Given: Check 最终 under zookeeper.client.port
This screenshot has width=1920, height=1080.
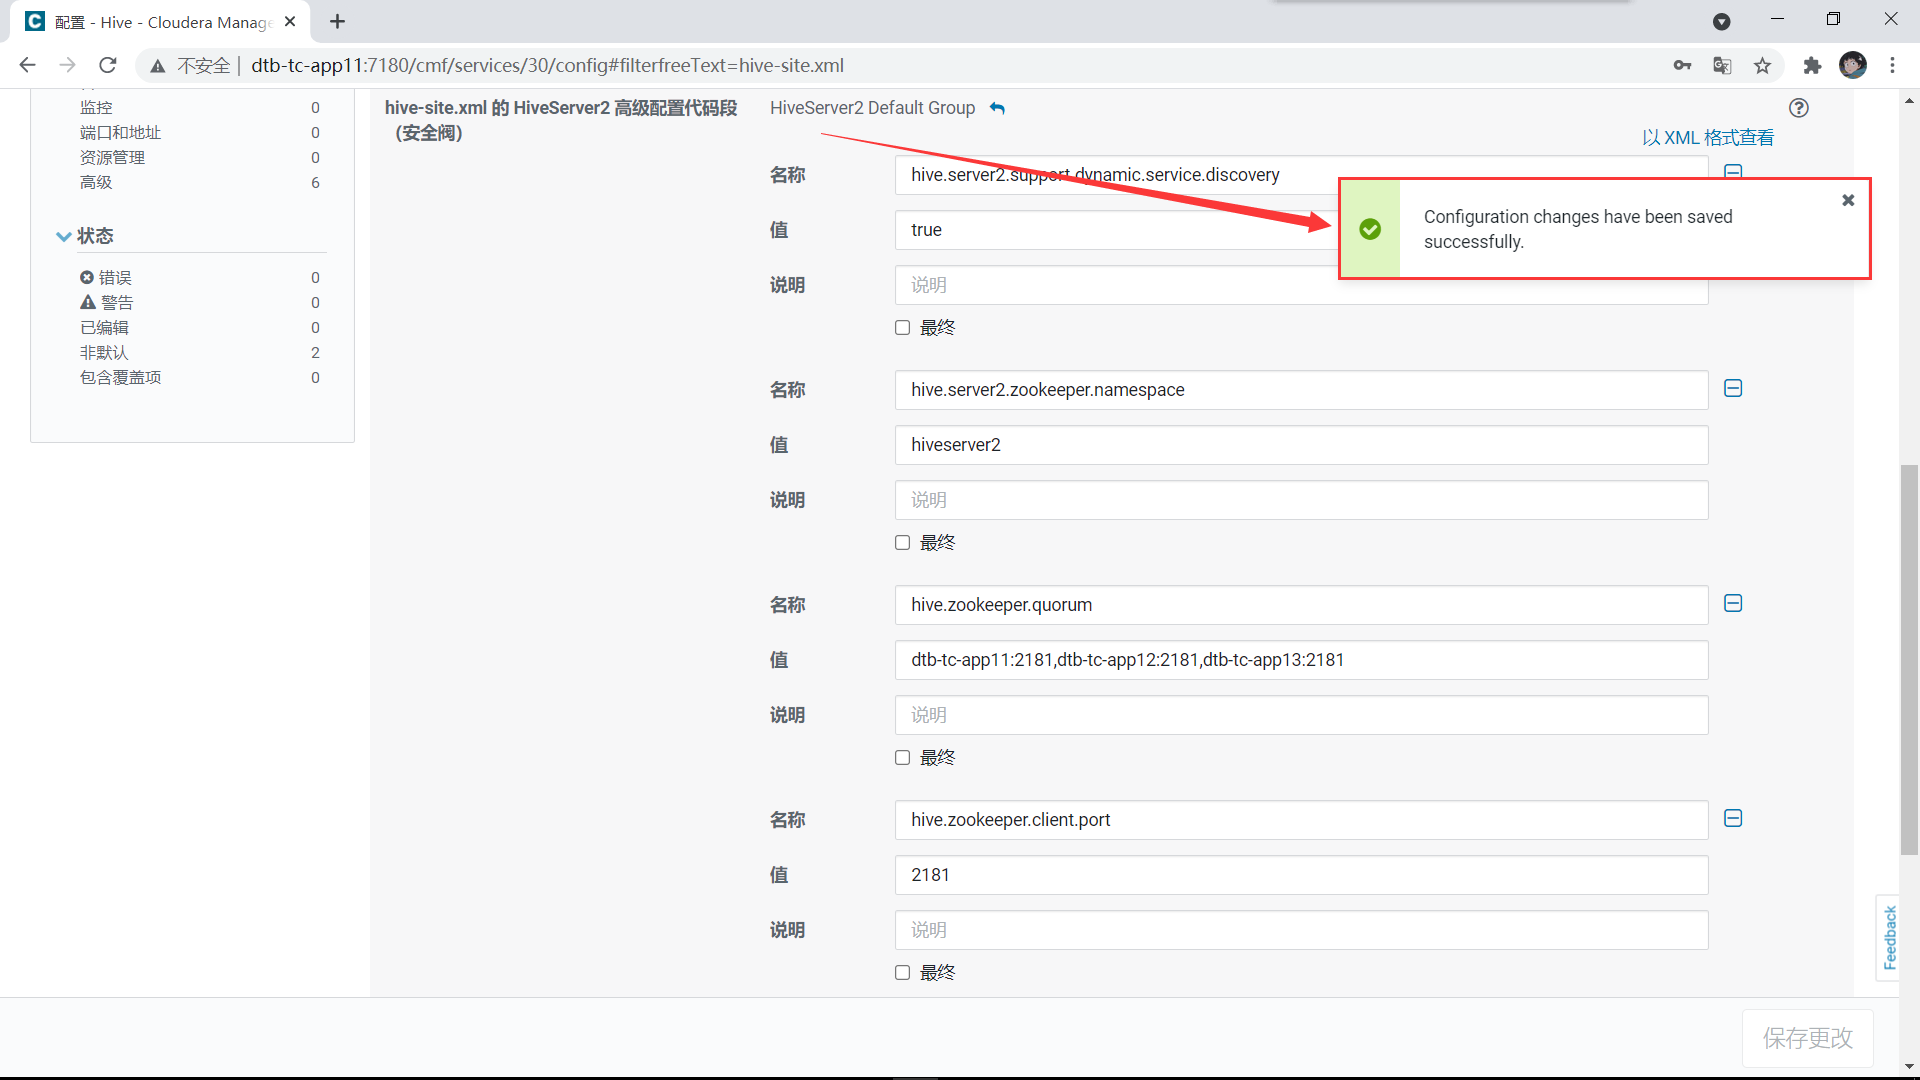Looking at the screenshot, I should pos(902,973).
